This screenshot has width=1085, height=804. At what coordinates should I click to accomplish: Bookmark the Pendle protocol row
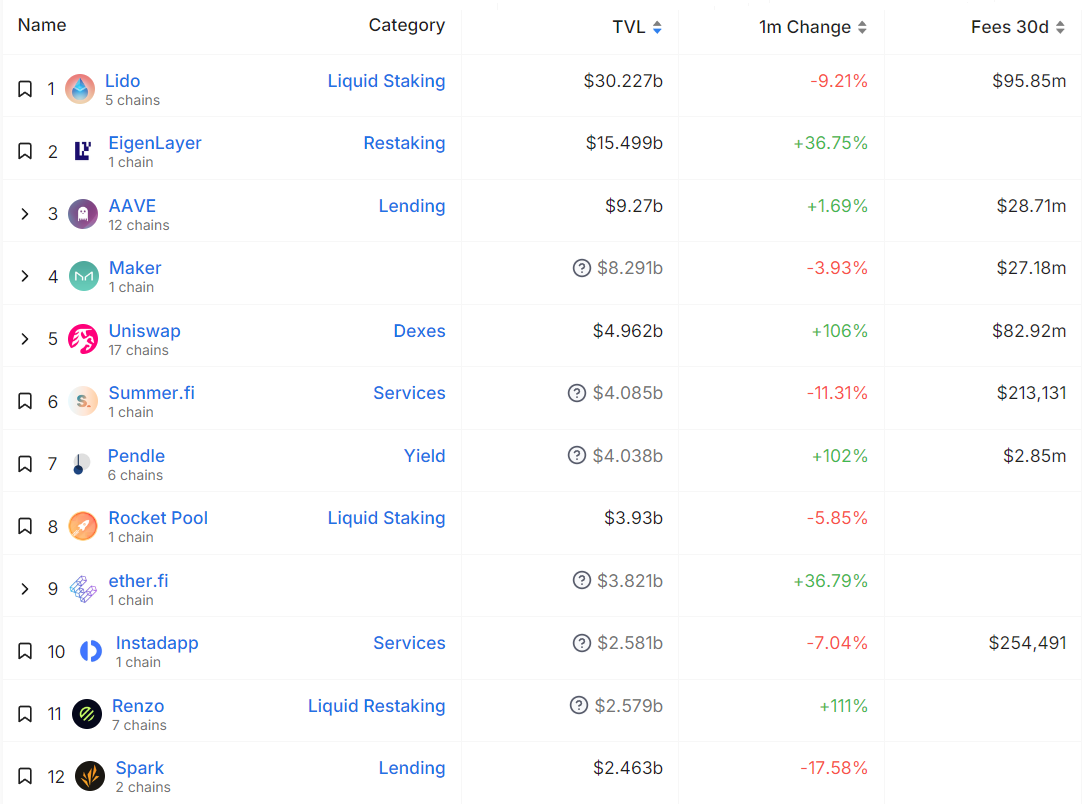(x=25, y=464)
